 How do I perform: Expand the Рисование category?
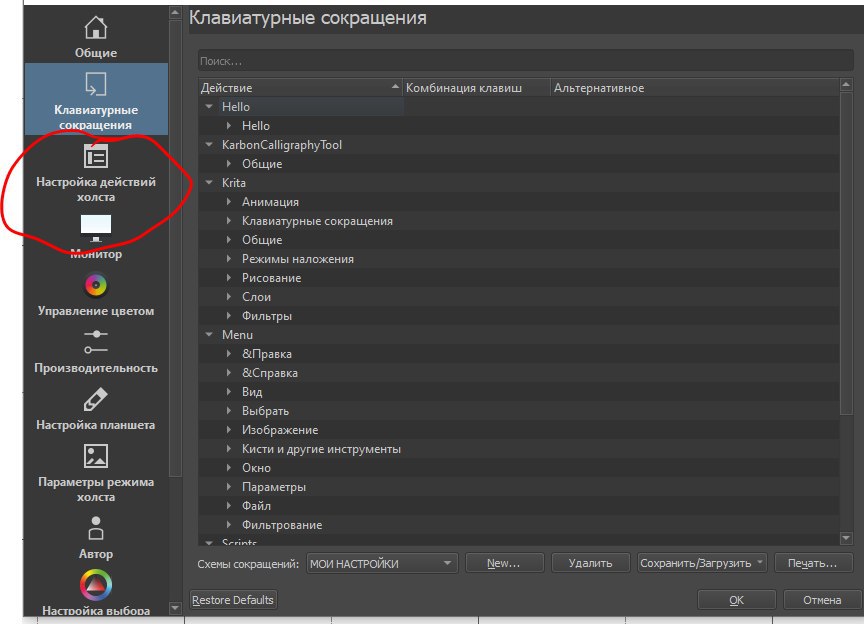pyautogui.click(x=229, y=278)
